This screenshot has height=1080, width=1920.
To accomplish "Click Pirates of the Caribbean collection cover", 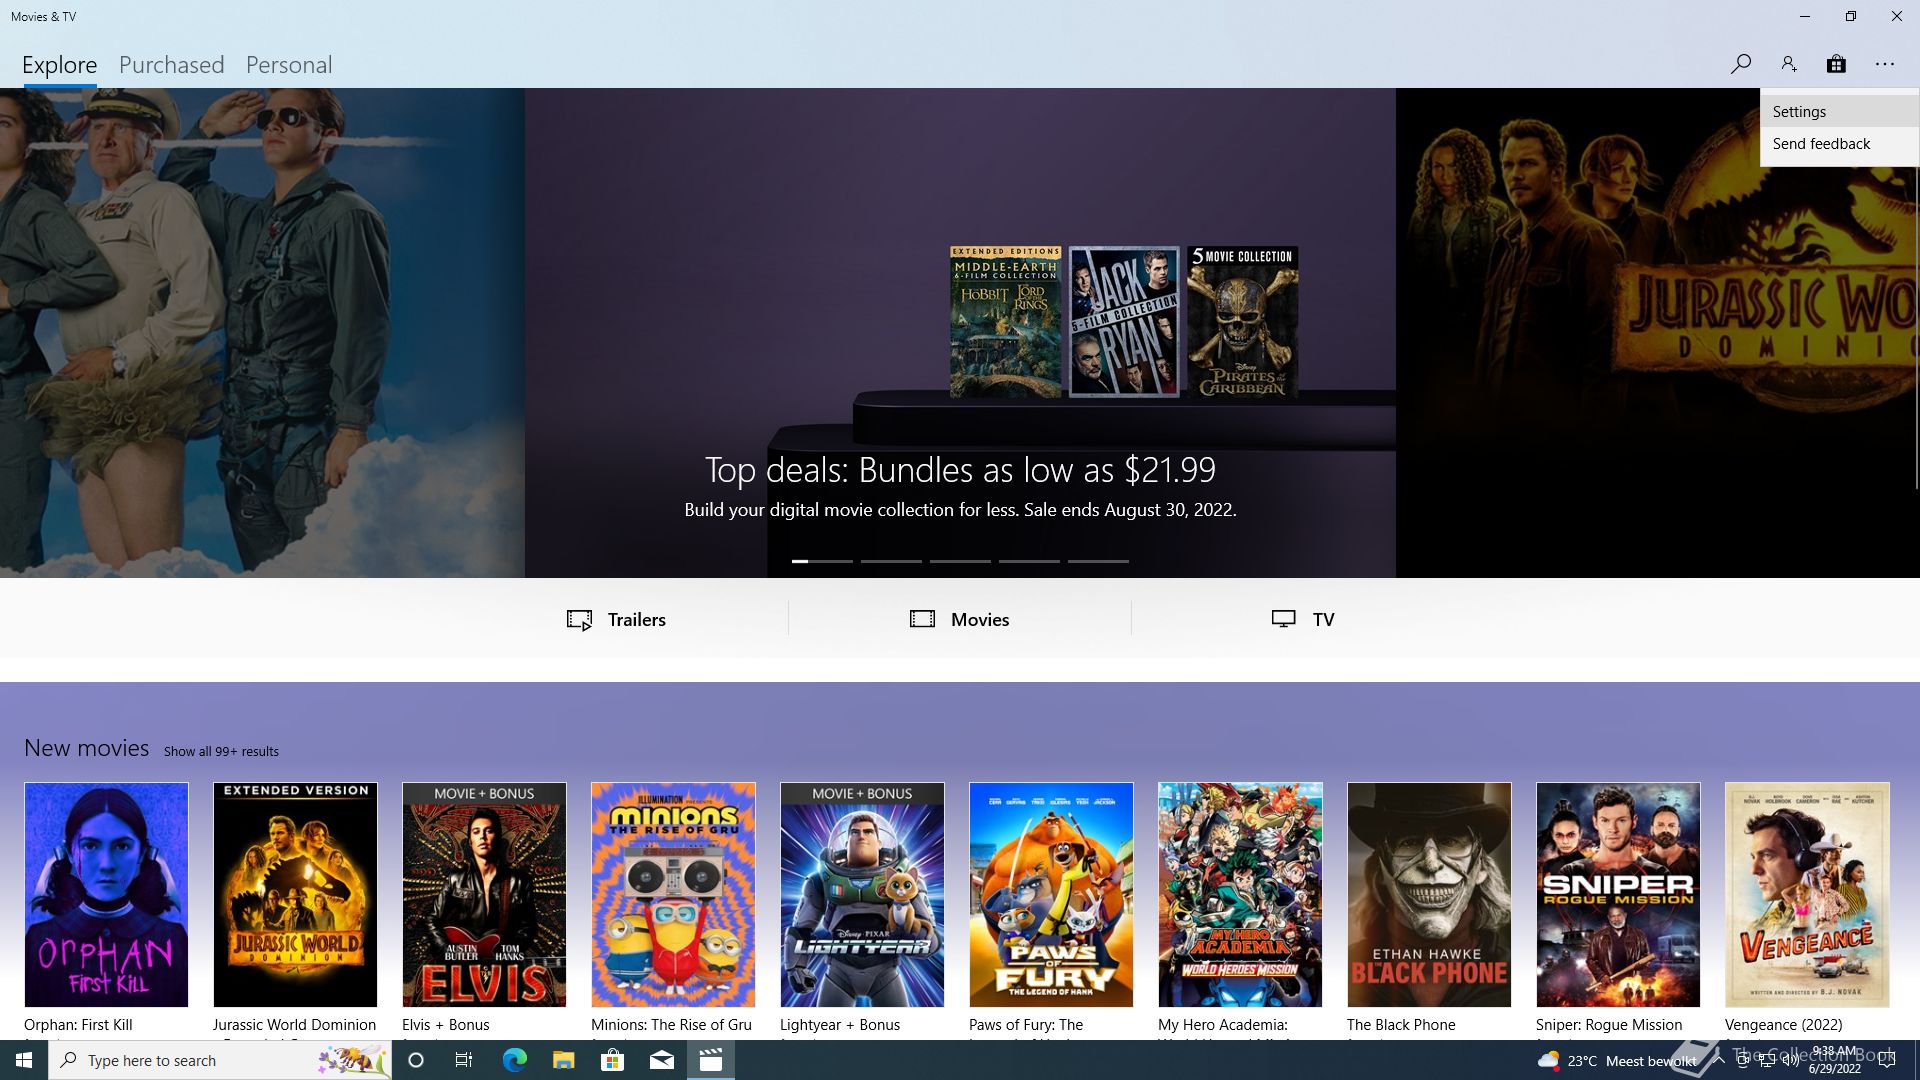I will coord(1243,322).
